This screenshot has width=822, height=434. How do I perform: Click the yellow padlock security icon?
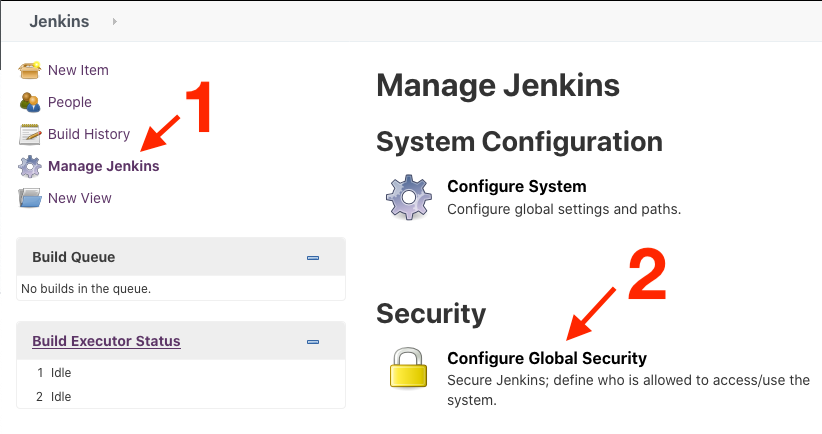pyautogui.click(x=408, y=368)
